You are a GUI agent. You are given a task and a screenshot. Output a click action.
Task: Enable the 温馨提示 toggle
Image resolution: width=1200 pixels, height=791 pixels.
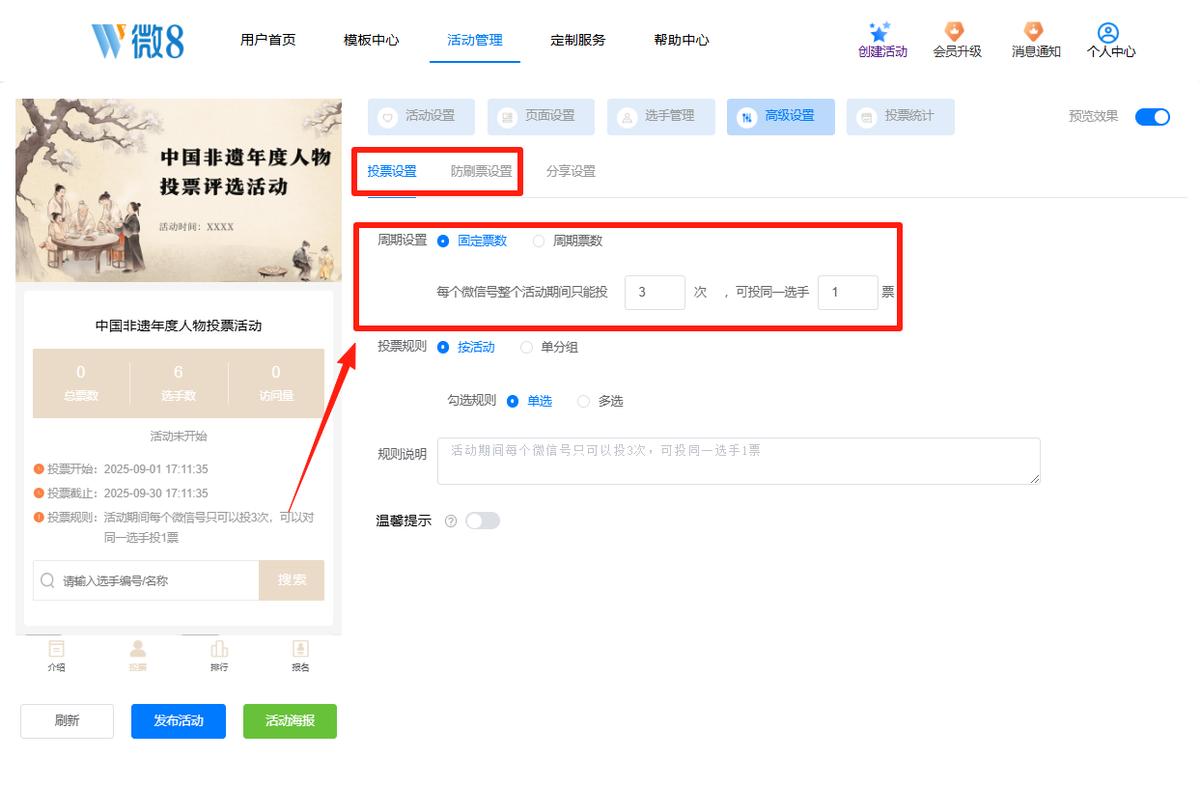coord(482,521)
